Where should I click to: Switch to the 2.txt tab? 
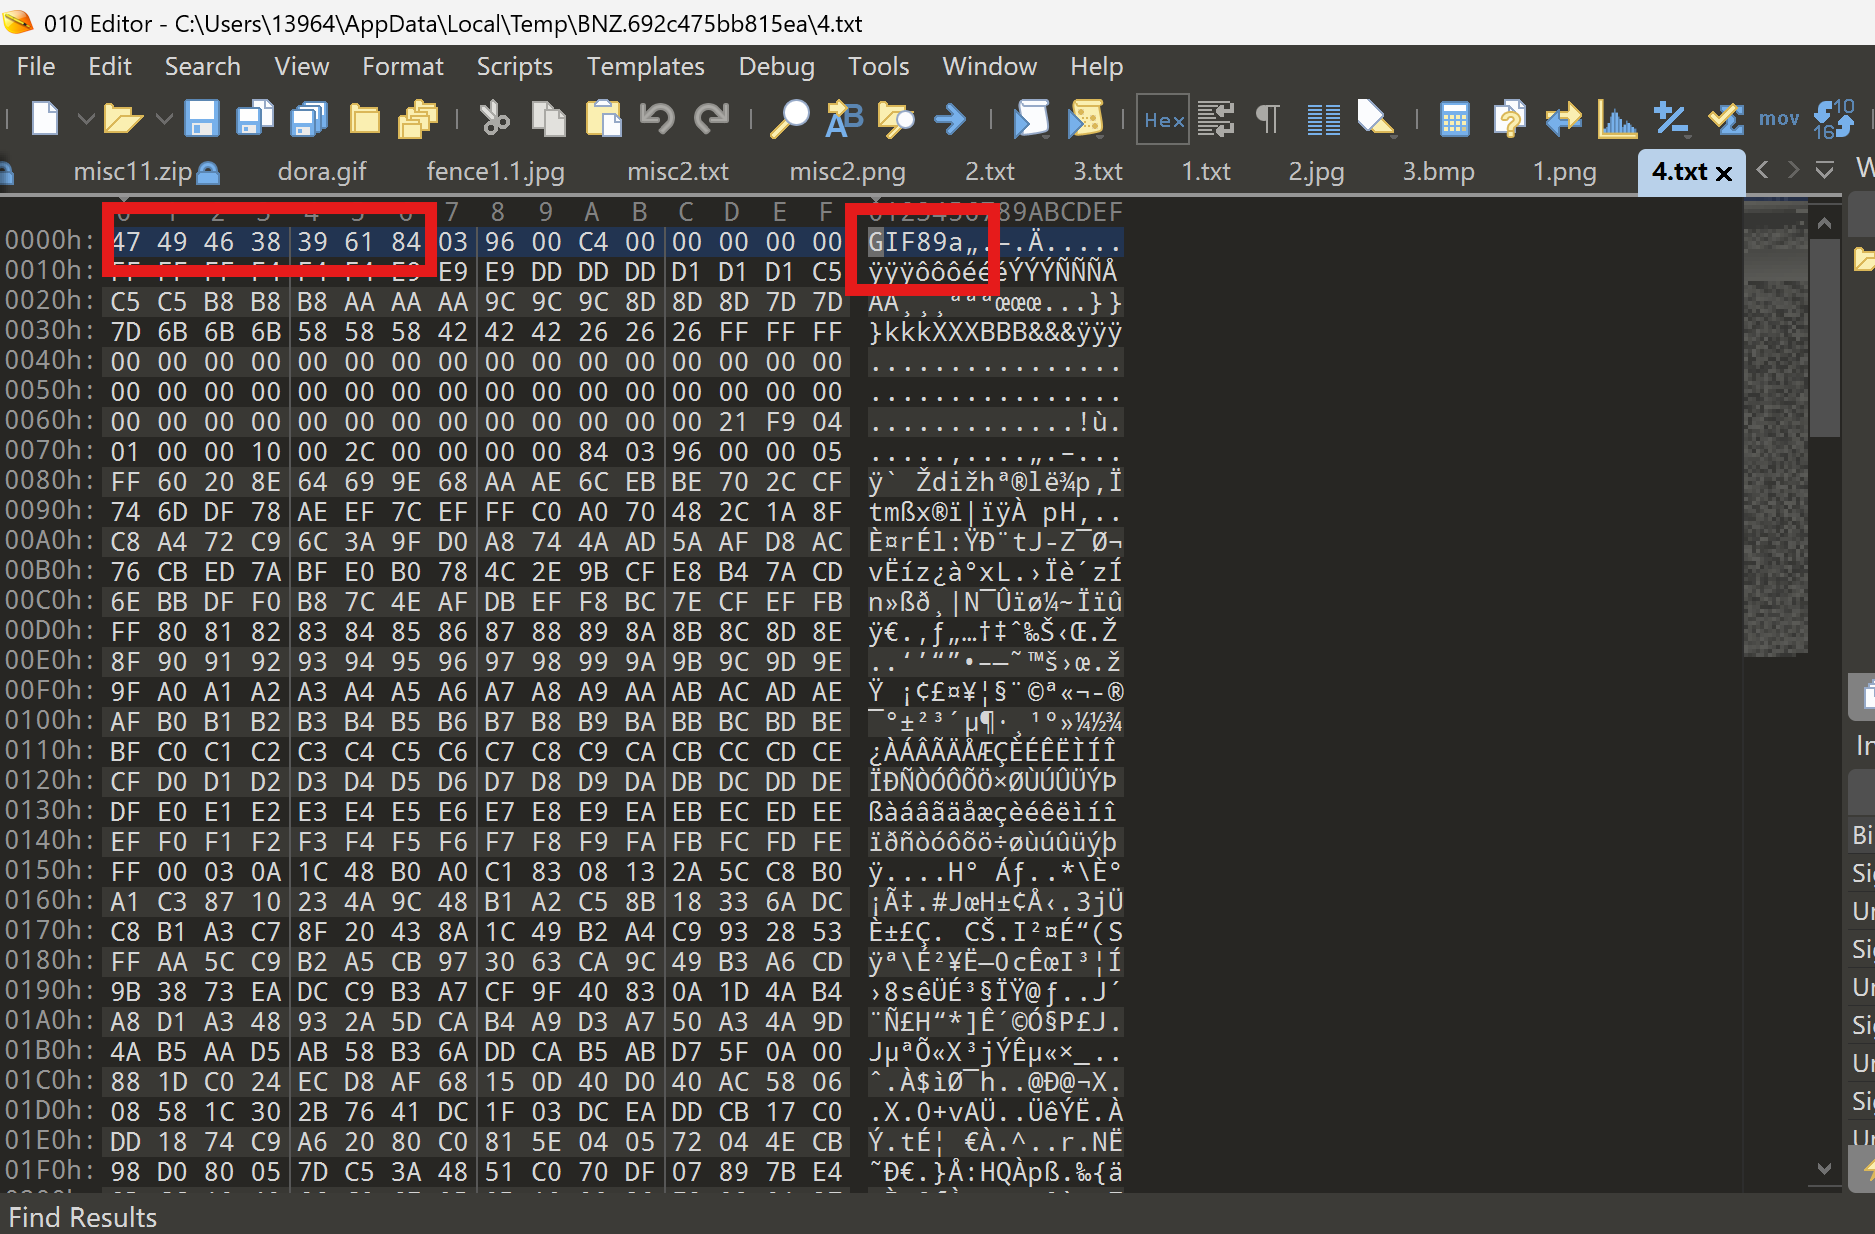click(989, 172)
